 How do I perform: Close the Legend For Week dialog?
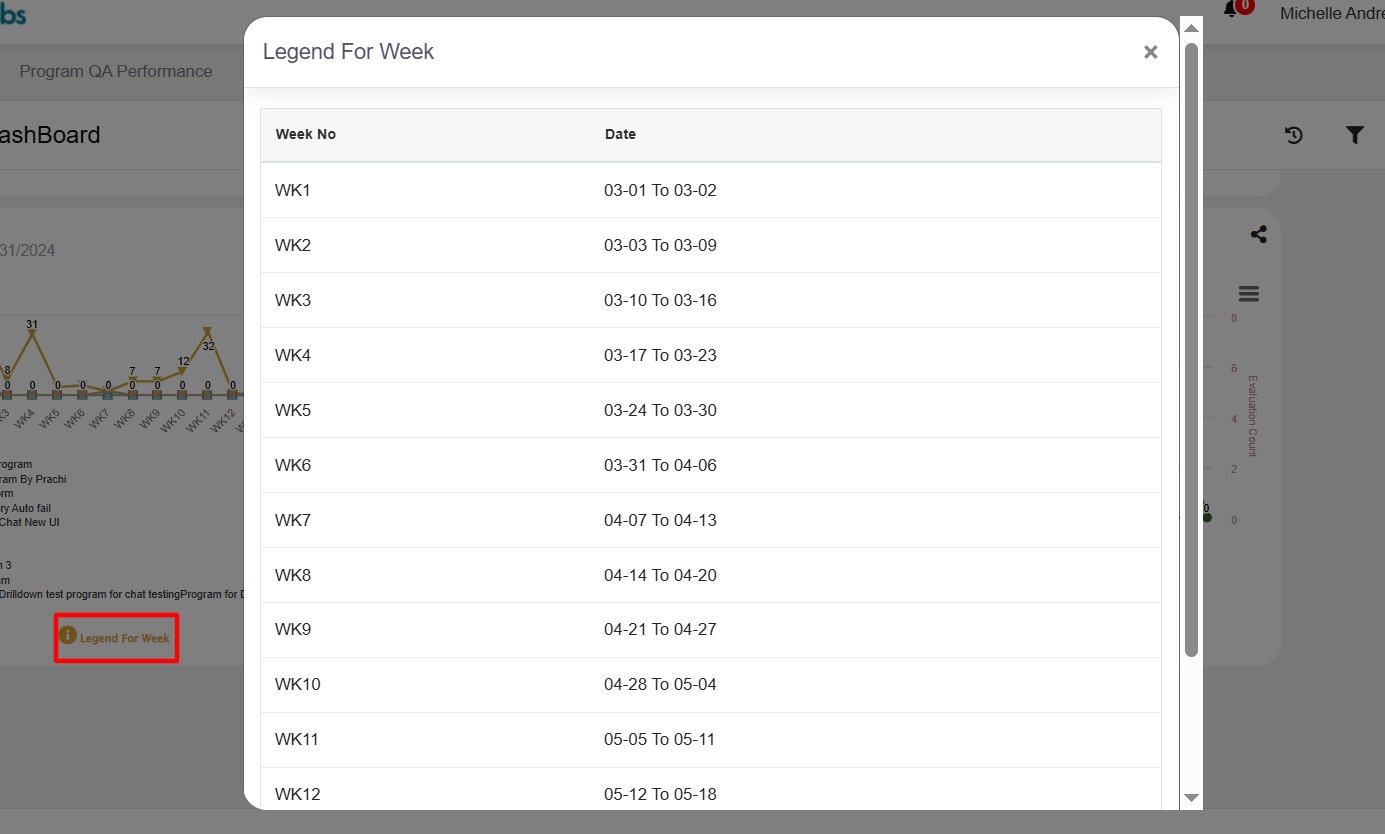click(x=1150, y=52)
